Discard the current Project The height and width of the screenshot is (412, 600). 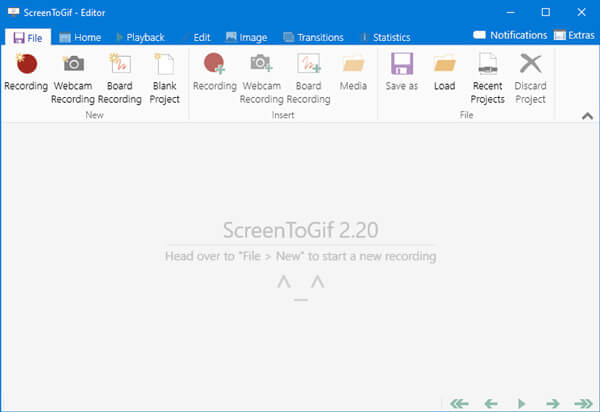coord(530,78)
